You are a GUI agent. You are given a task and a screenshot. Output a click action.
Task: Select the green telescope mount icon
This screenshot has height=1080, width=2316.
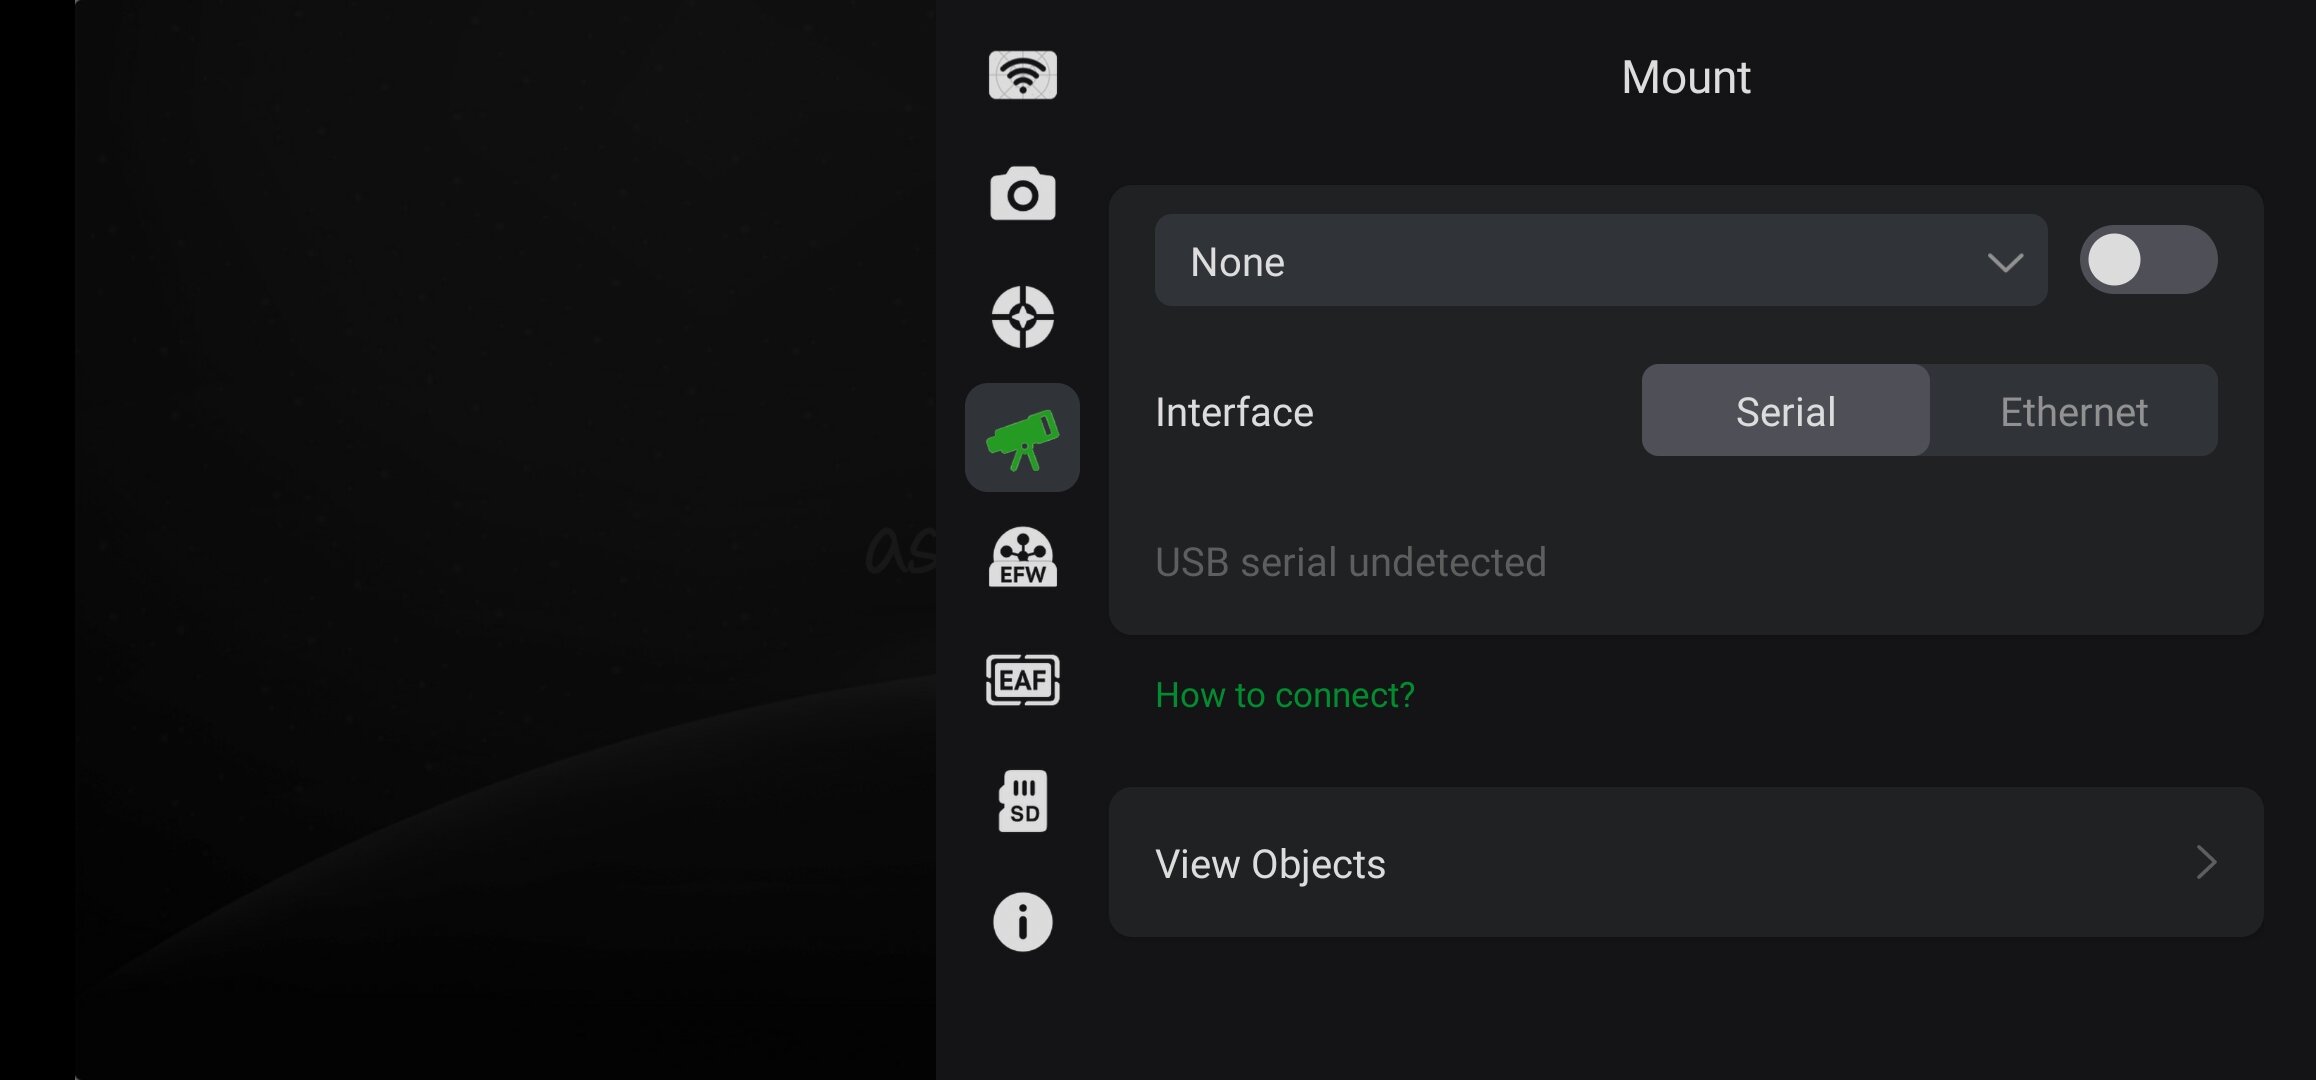(x=1022, y=438)
